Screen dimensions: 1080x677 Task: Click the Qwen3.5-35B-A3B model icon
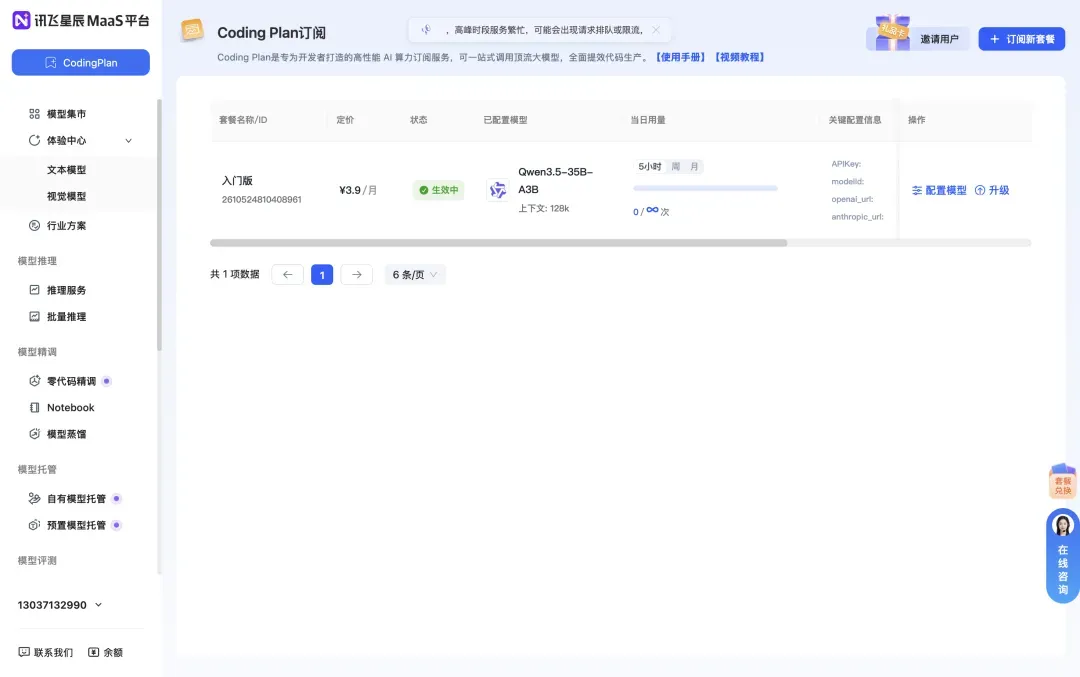click(497, 190)
